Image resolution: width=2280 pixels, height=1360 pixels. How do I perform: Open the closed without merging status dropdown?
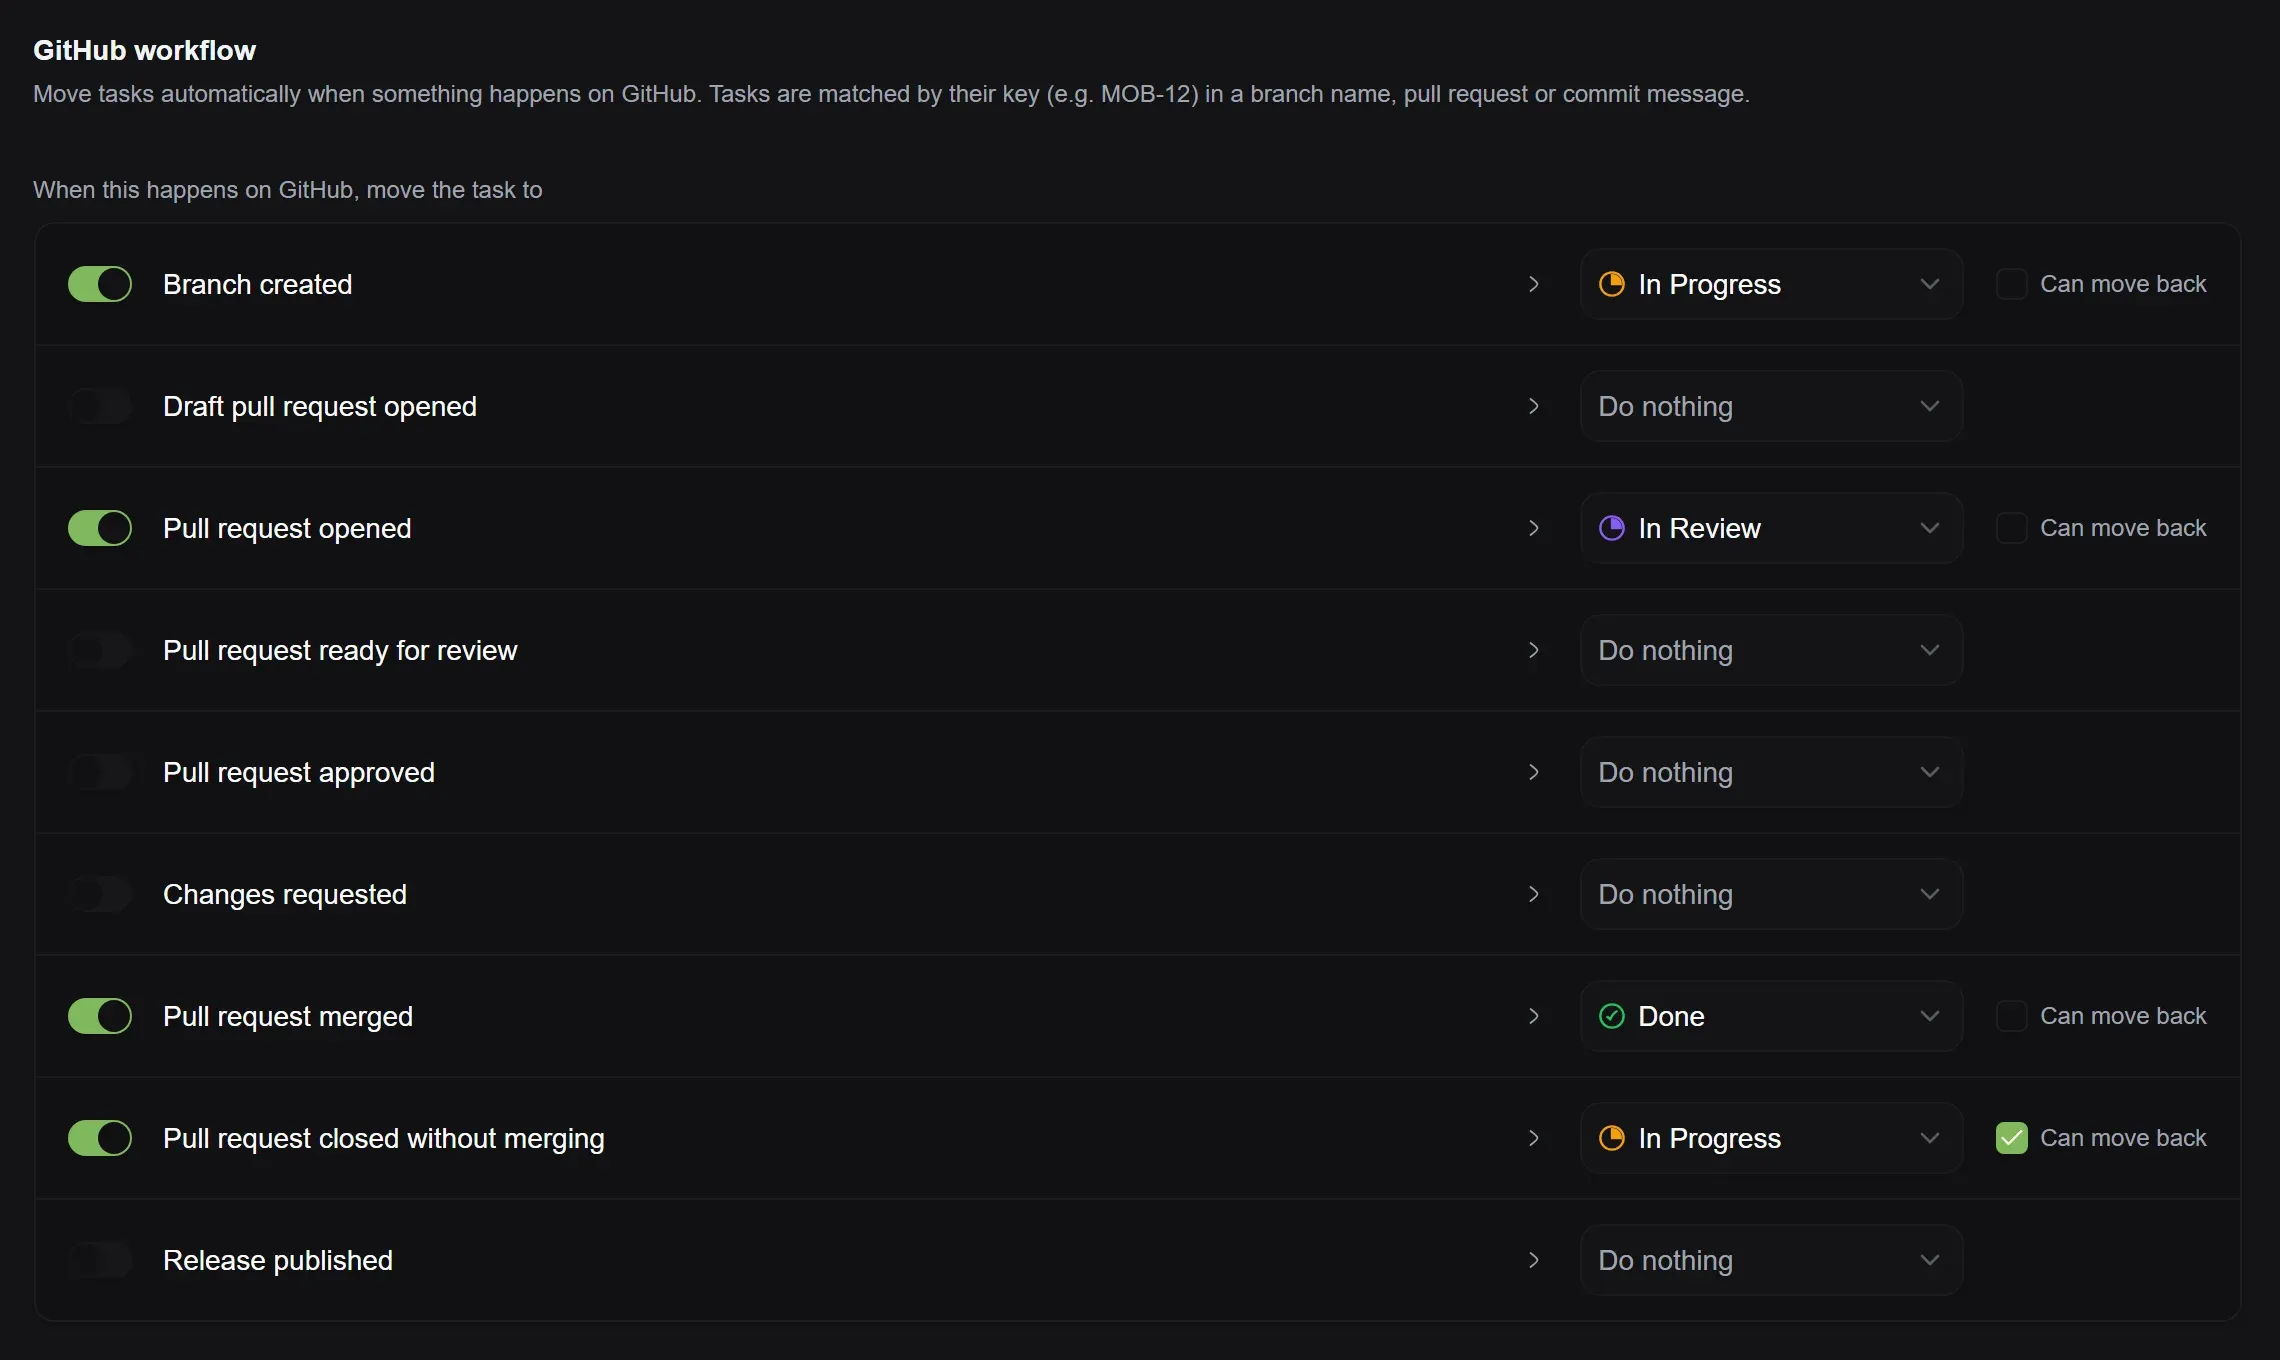pos(1771,1138)
